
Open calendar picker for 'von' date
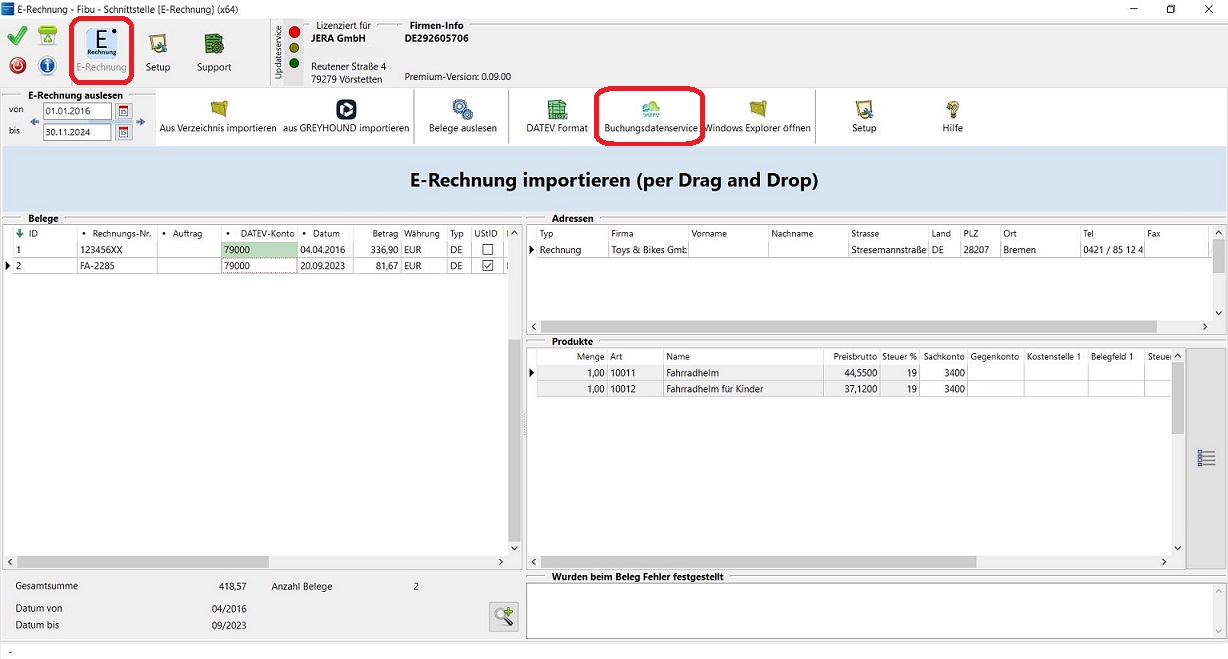pos(124,111)
